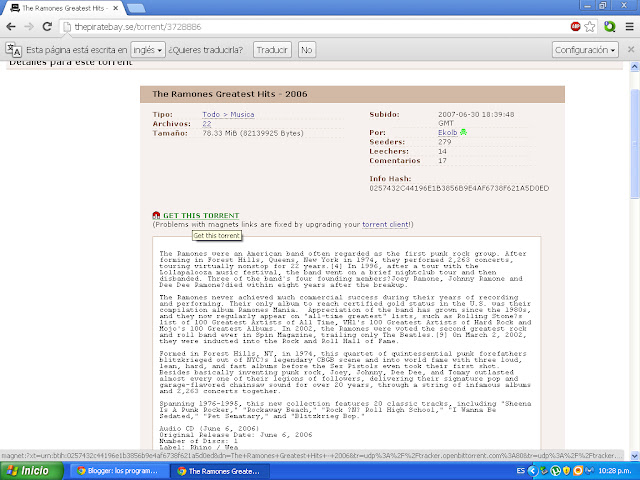Decline translation with No button
The image size is (640, 480).
pyautogui.click(x=307, y=50)
